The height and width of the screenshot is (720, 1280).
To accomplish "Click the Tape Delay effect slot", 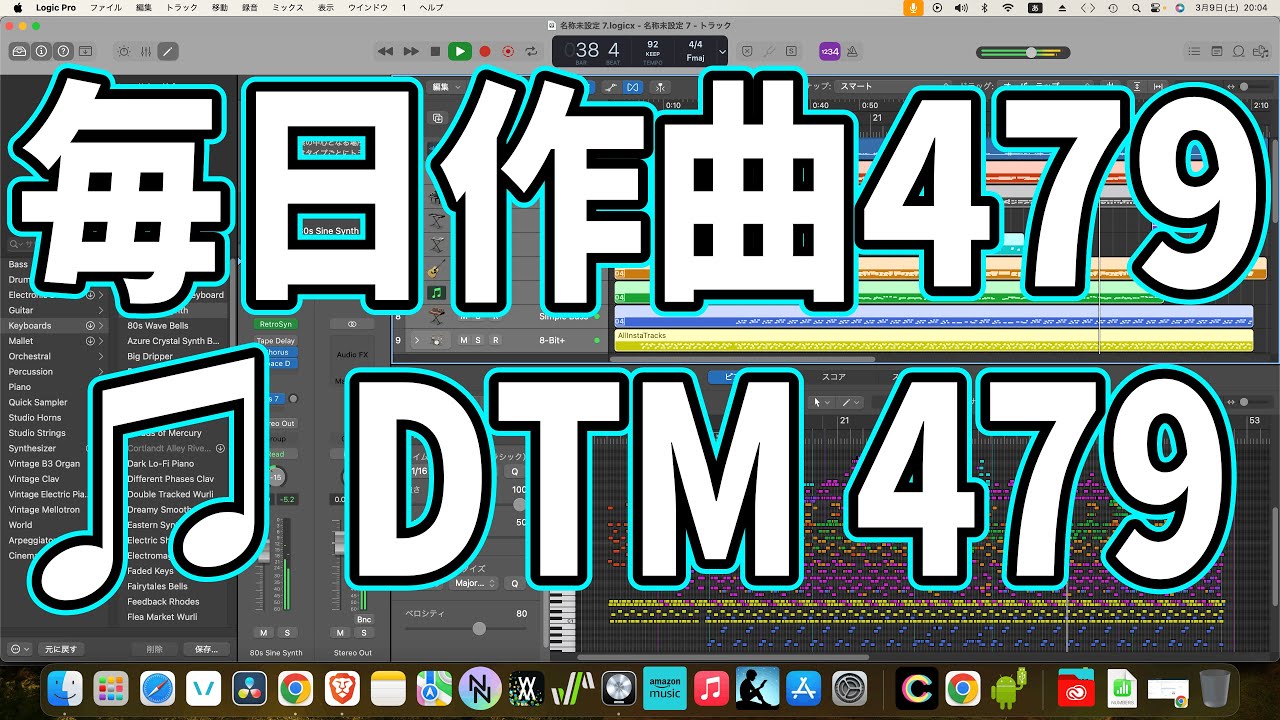I will click(x=275, y=341).
